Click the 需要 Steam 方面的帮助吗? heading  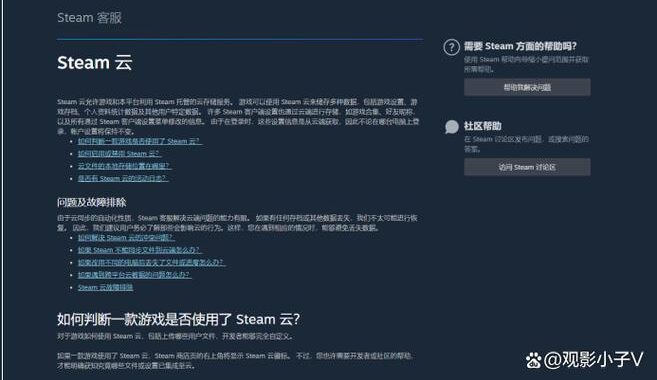point(520,46)
